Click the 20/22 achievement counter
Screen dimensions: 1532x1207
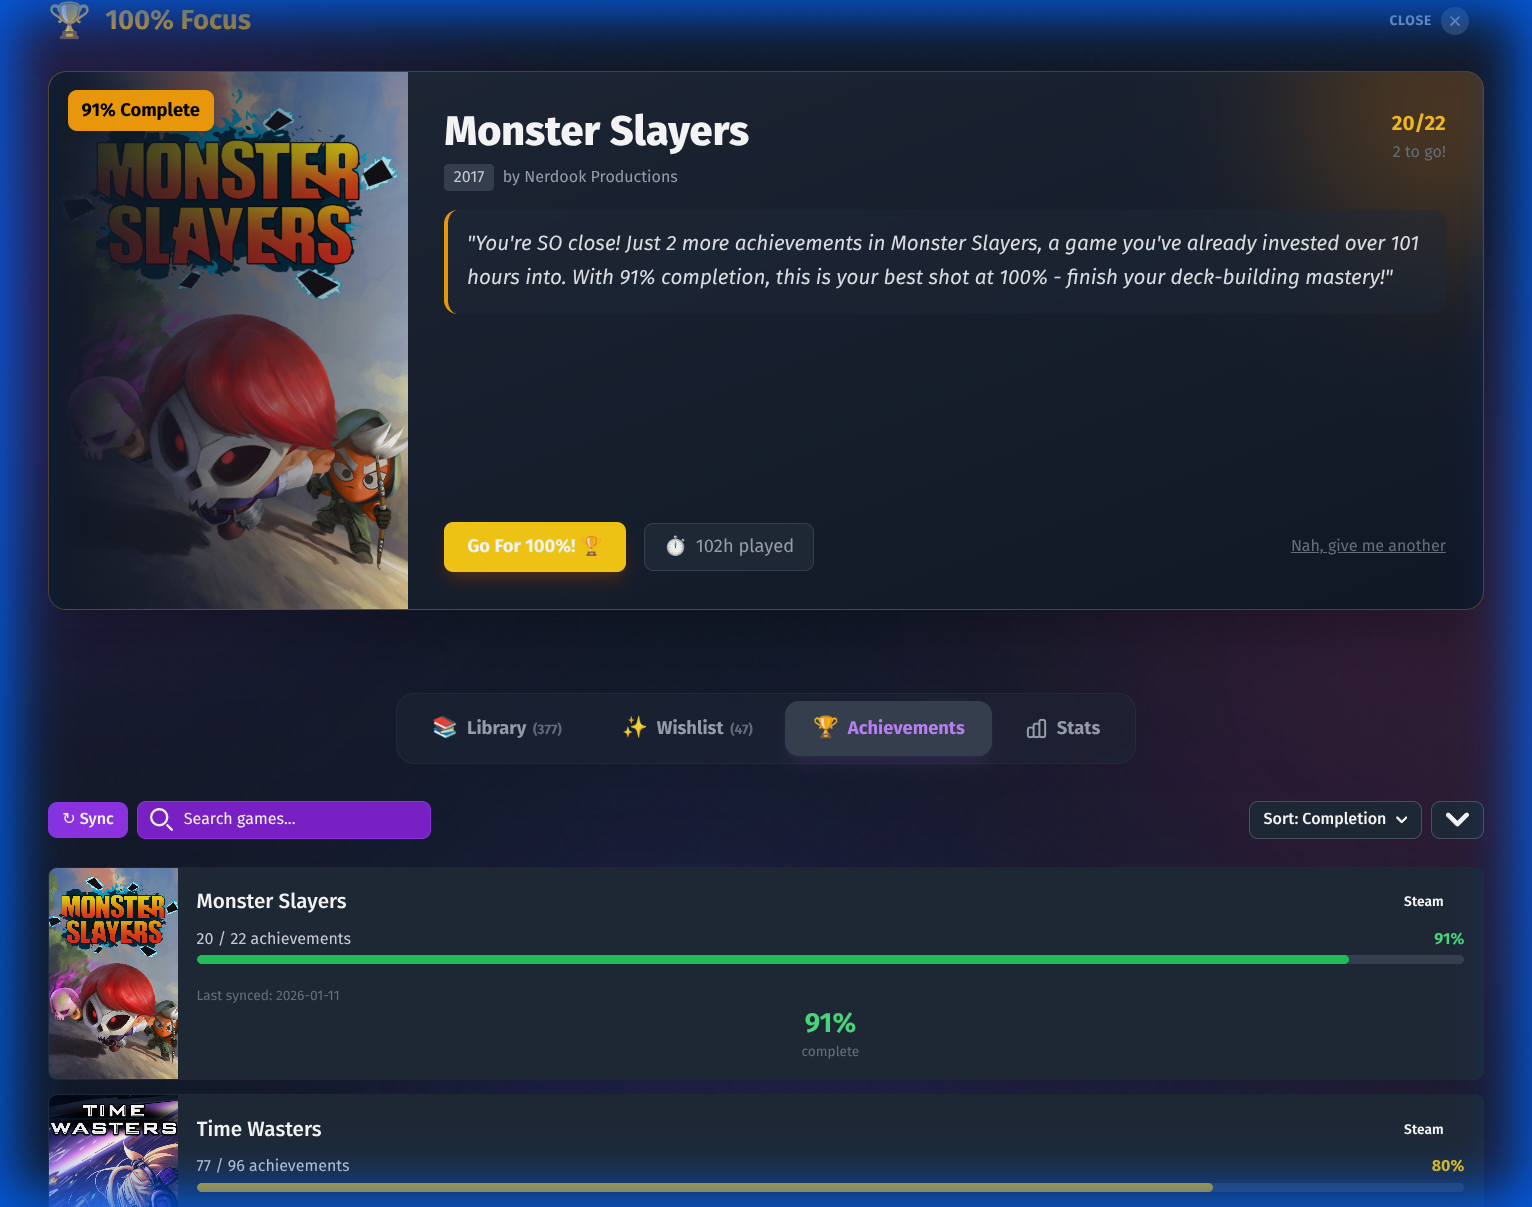[1418, 123]
